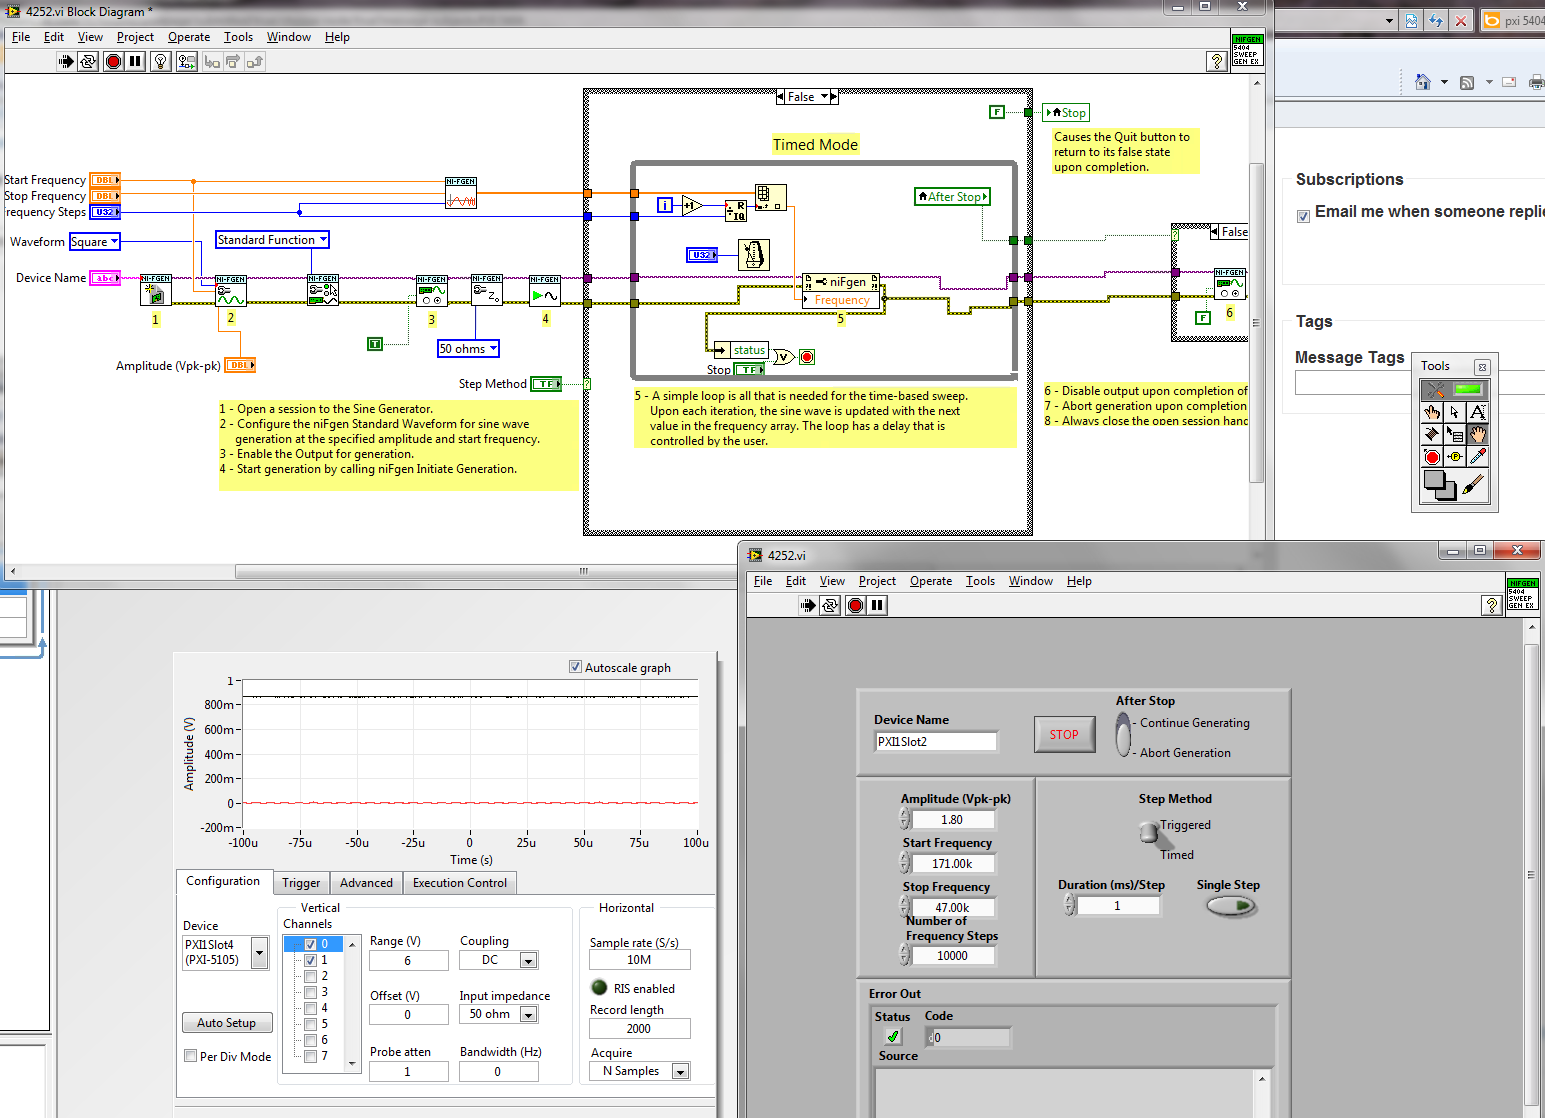The image size is (1545, 1118).
Task: Open context help in block diagram toolbar
Action: (x=1216, y=62)
